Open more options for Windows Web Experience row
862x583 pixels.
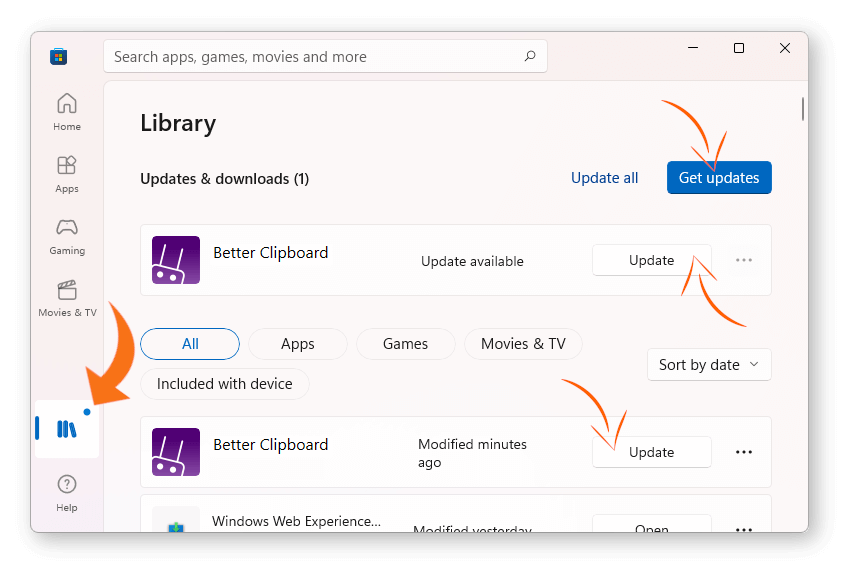tap(744, 529)
